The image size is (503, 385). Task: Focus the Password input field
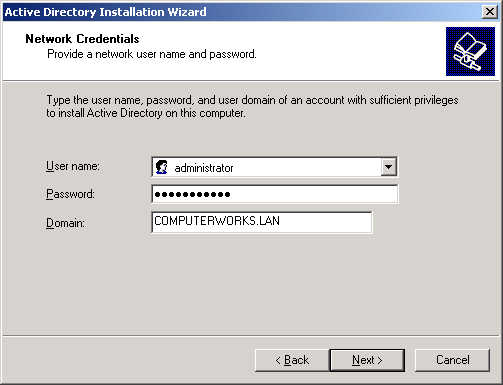pos(275,194)
